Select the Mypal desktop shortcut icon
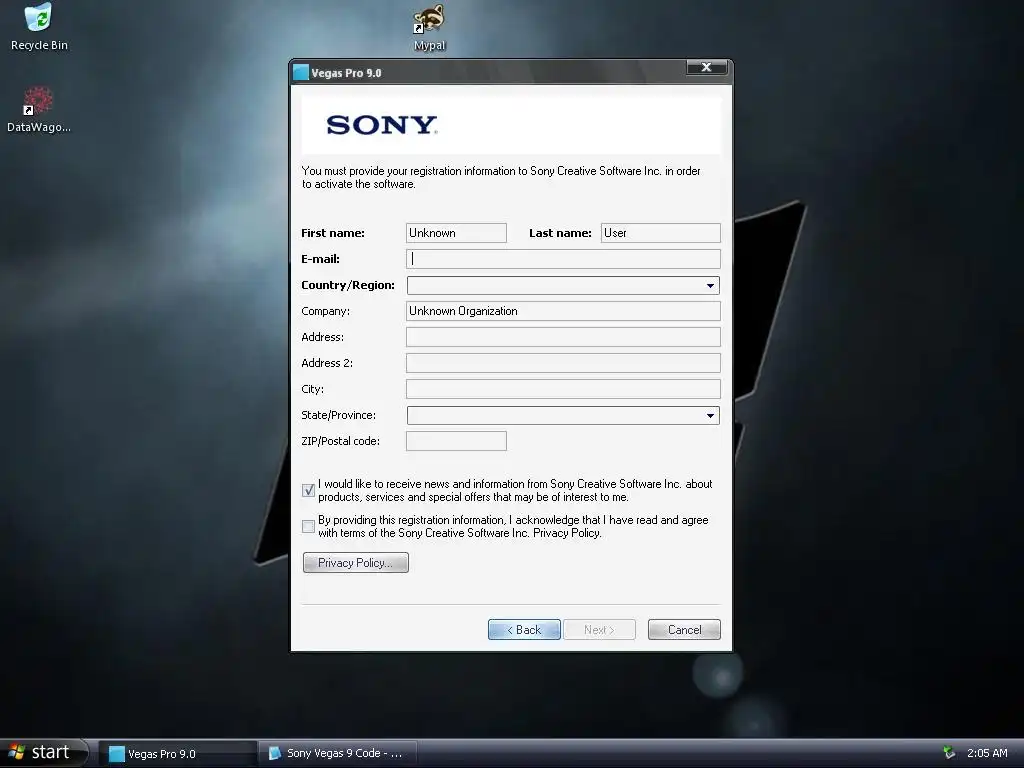 click(429, 27)
